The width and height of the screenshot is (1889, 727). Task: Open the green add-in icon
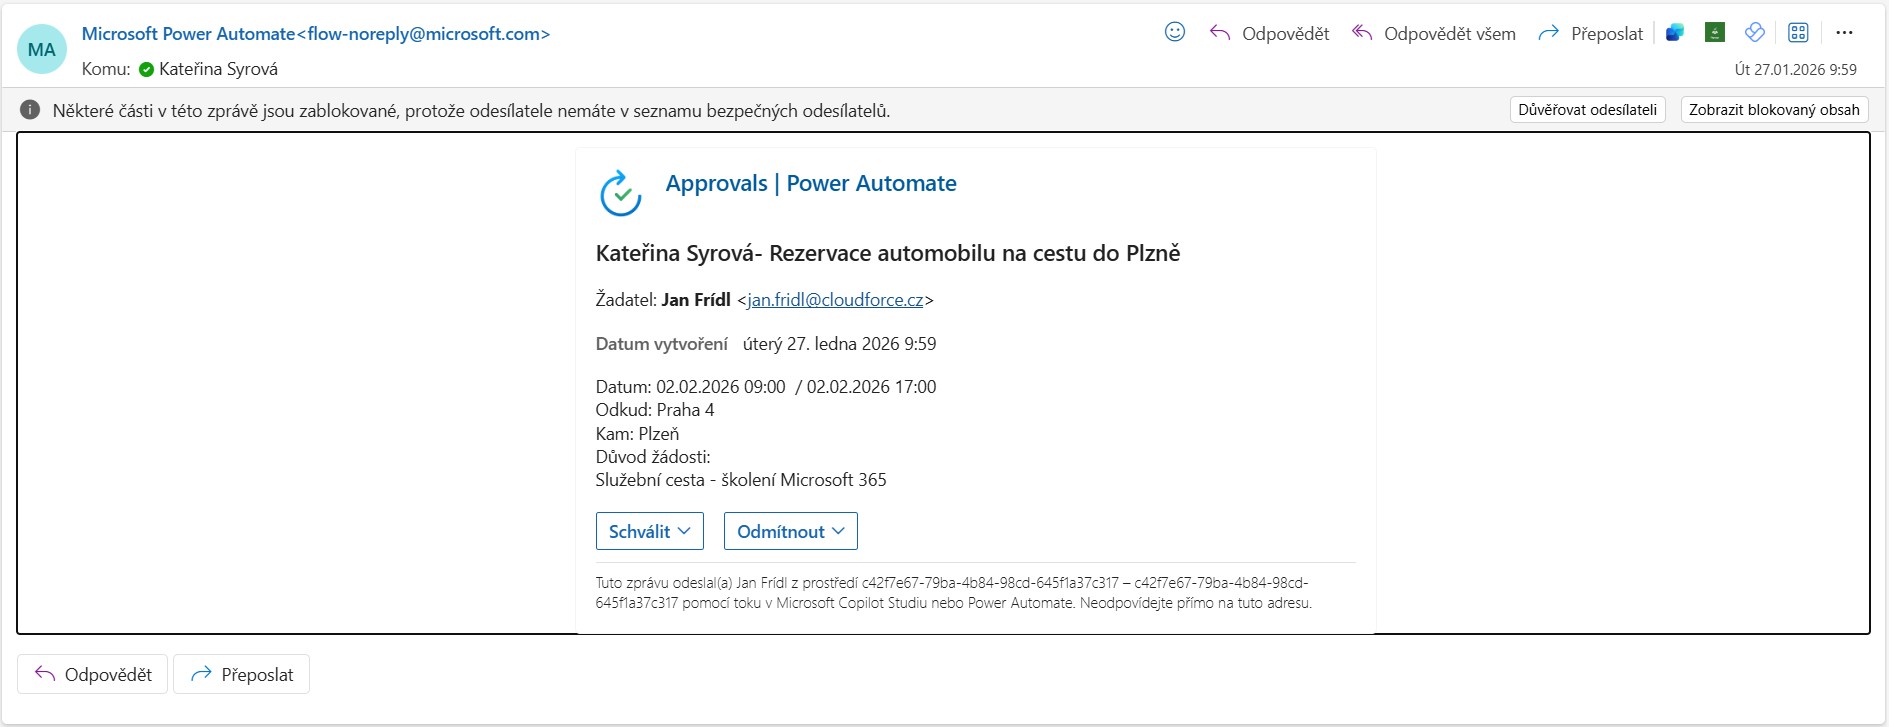click(x=1715, y=33)
